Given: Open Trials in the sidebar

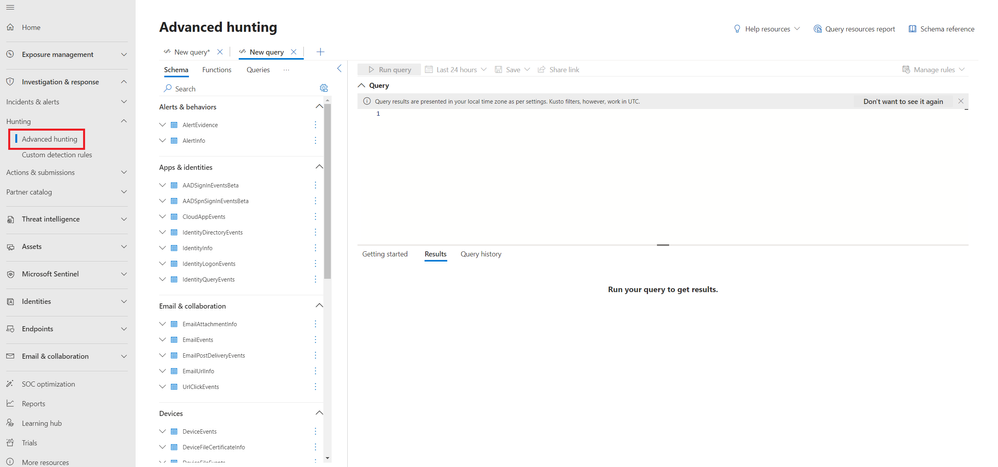Looking at the screenshot, I should coord(29,443).
